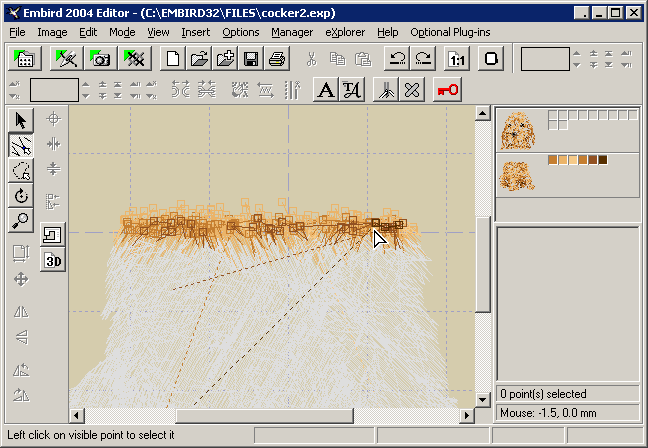Click the vertical scrollbar down arrow
The image size is (648, 448).
coord(482,400)
